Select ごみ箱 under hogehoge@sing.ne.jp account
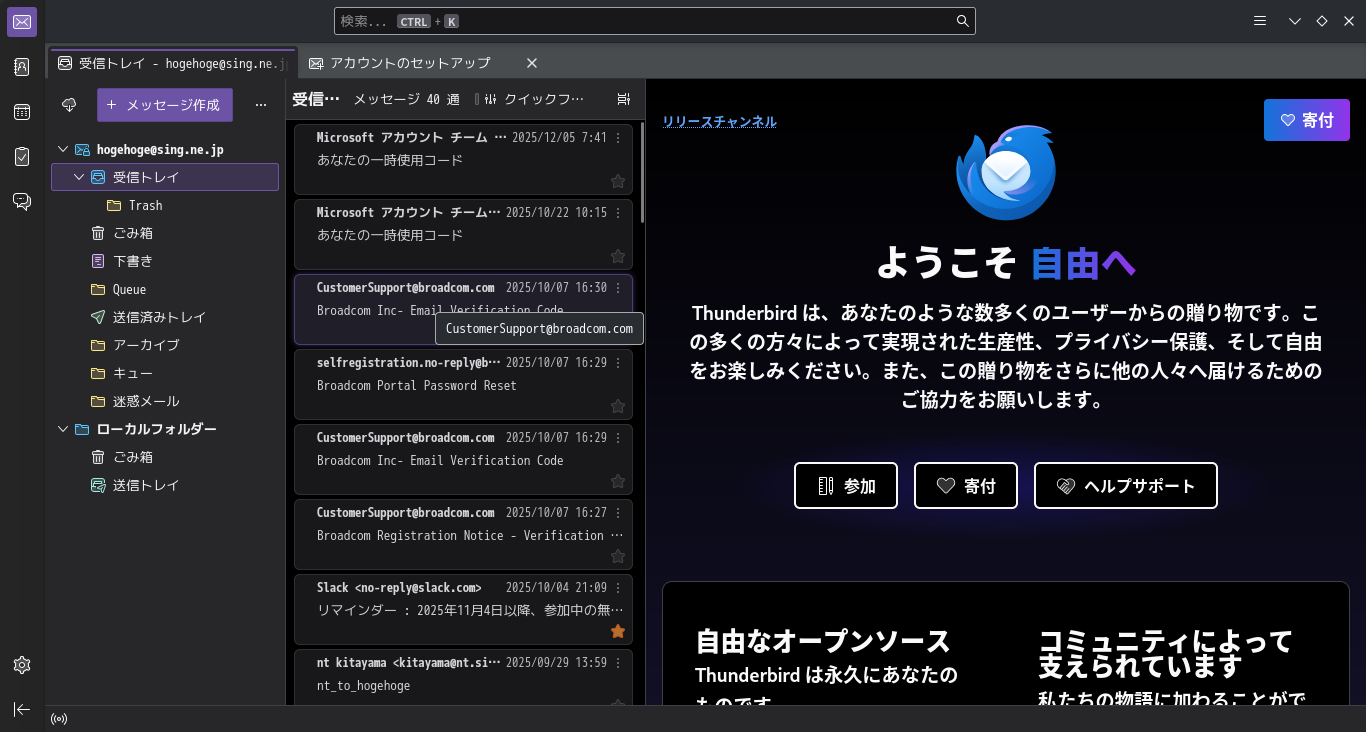Screen dimensions: 1366x732 click(165, 233)
